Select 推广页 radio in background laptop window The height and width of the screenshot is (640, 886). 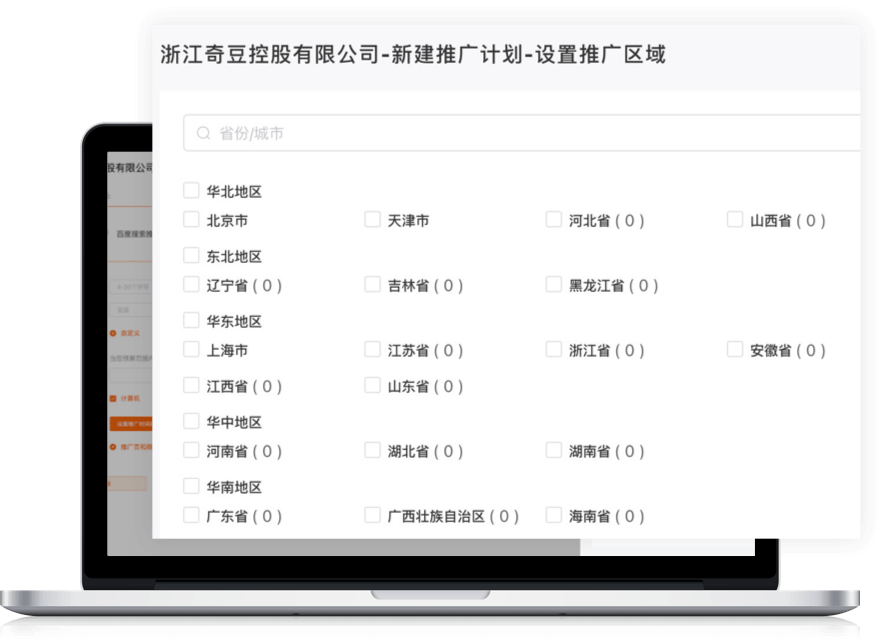point(113,447)
